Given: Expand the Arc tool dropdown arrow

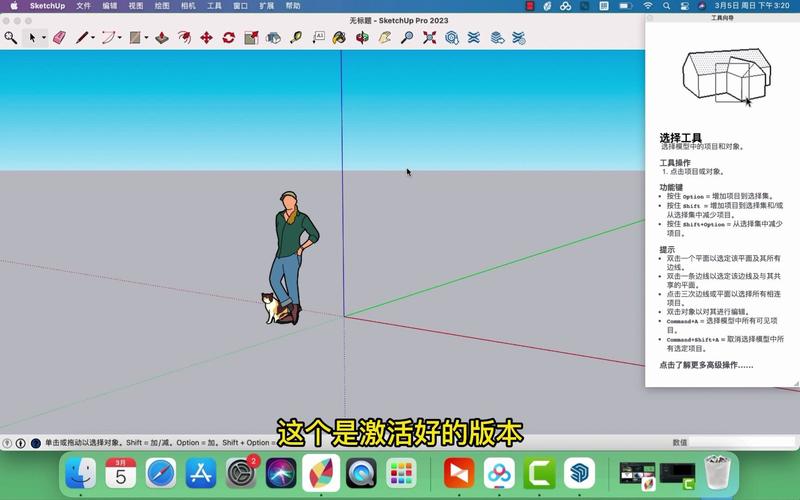Looking at the screenshot, I should click(120, 38).
